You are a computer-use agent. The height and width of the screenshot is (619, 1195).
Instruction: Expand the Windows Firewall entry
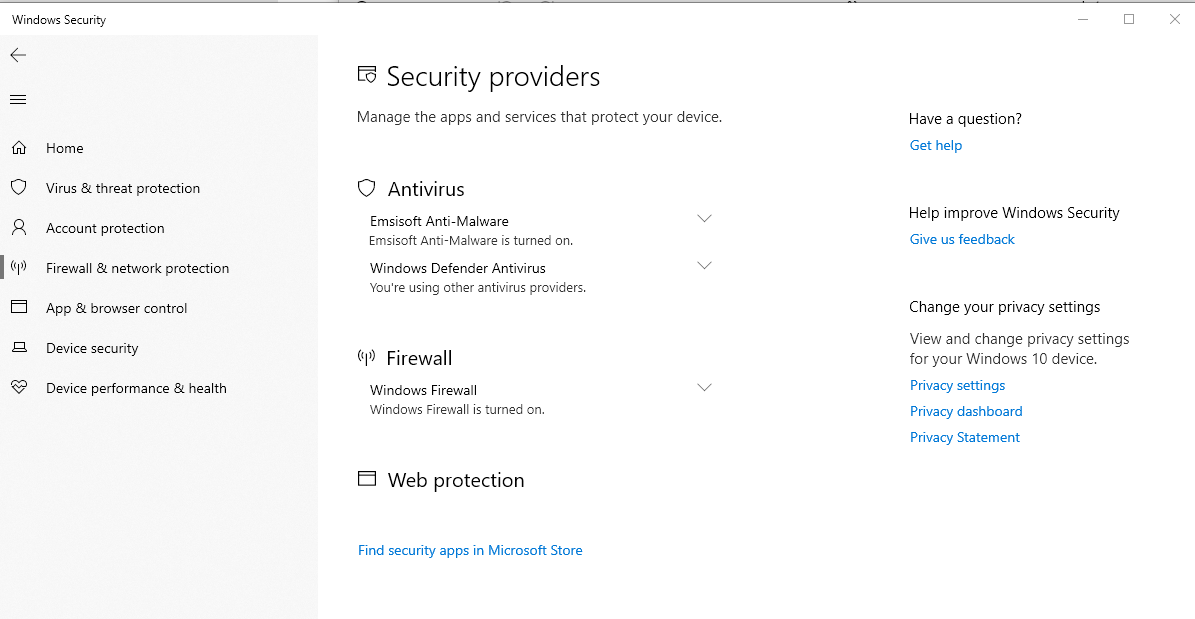(x=704, y=388)
